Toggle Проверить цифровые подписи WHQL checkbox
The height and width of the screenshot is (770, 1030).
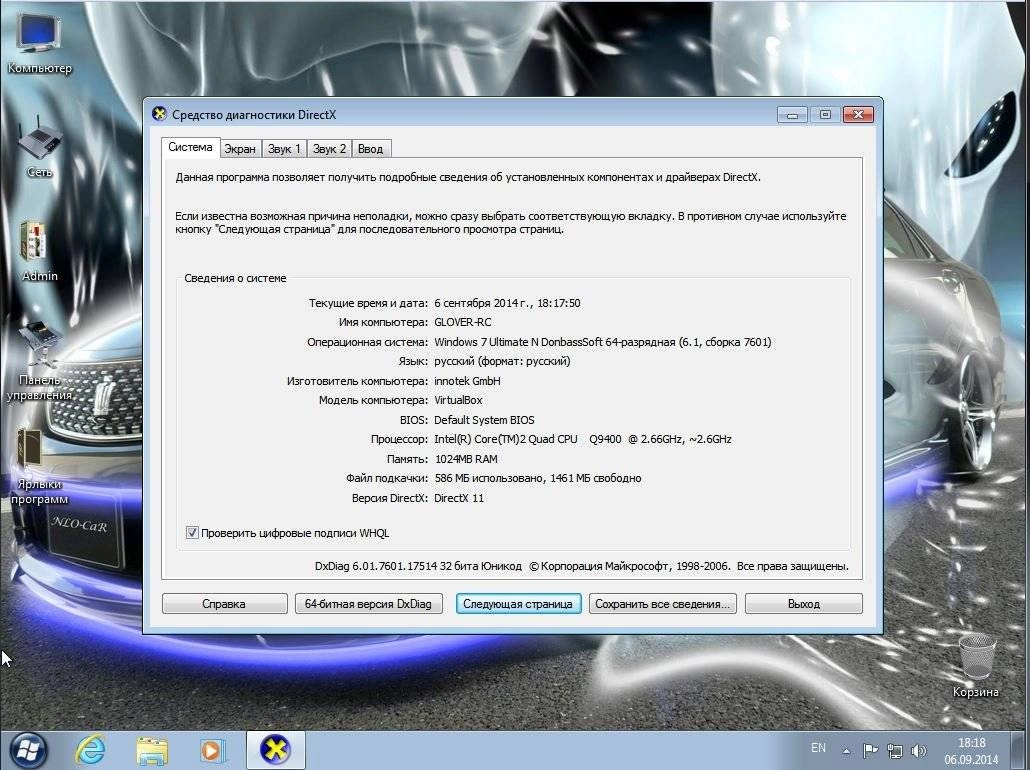[x=192, y=533]
